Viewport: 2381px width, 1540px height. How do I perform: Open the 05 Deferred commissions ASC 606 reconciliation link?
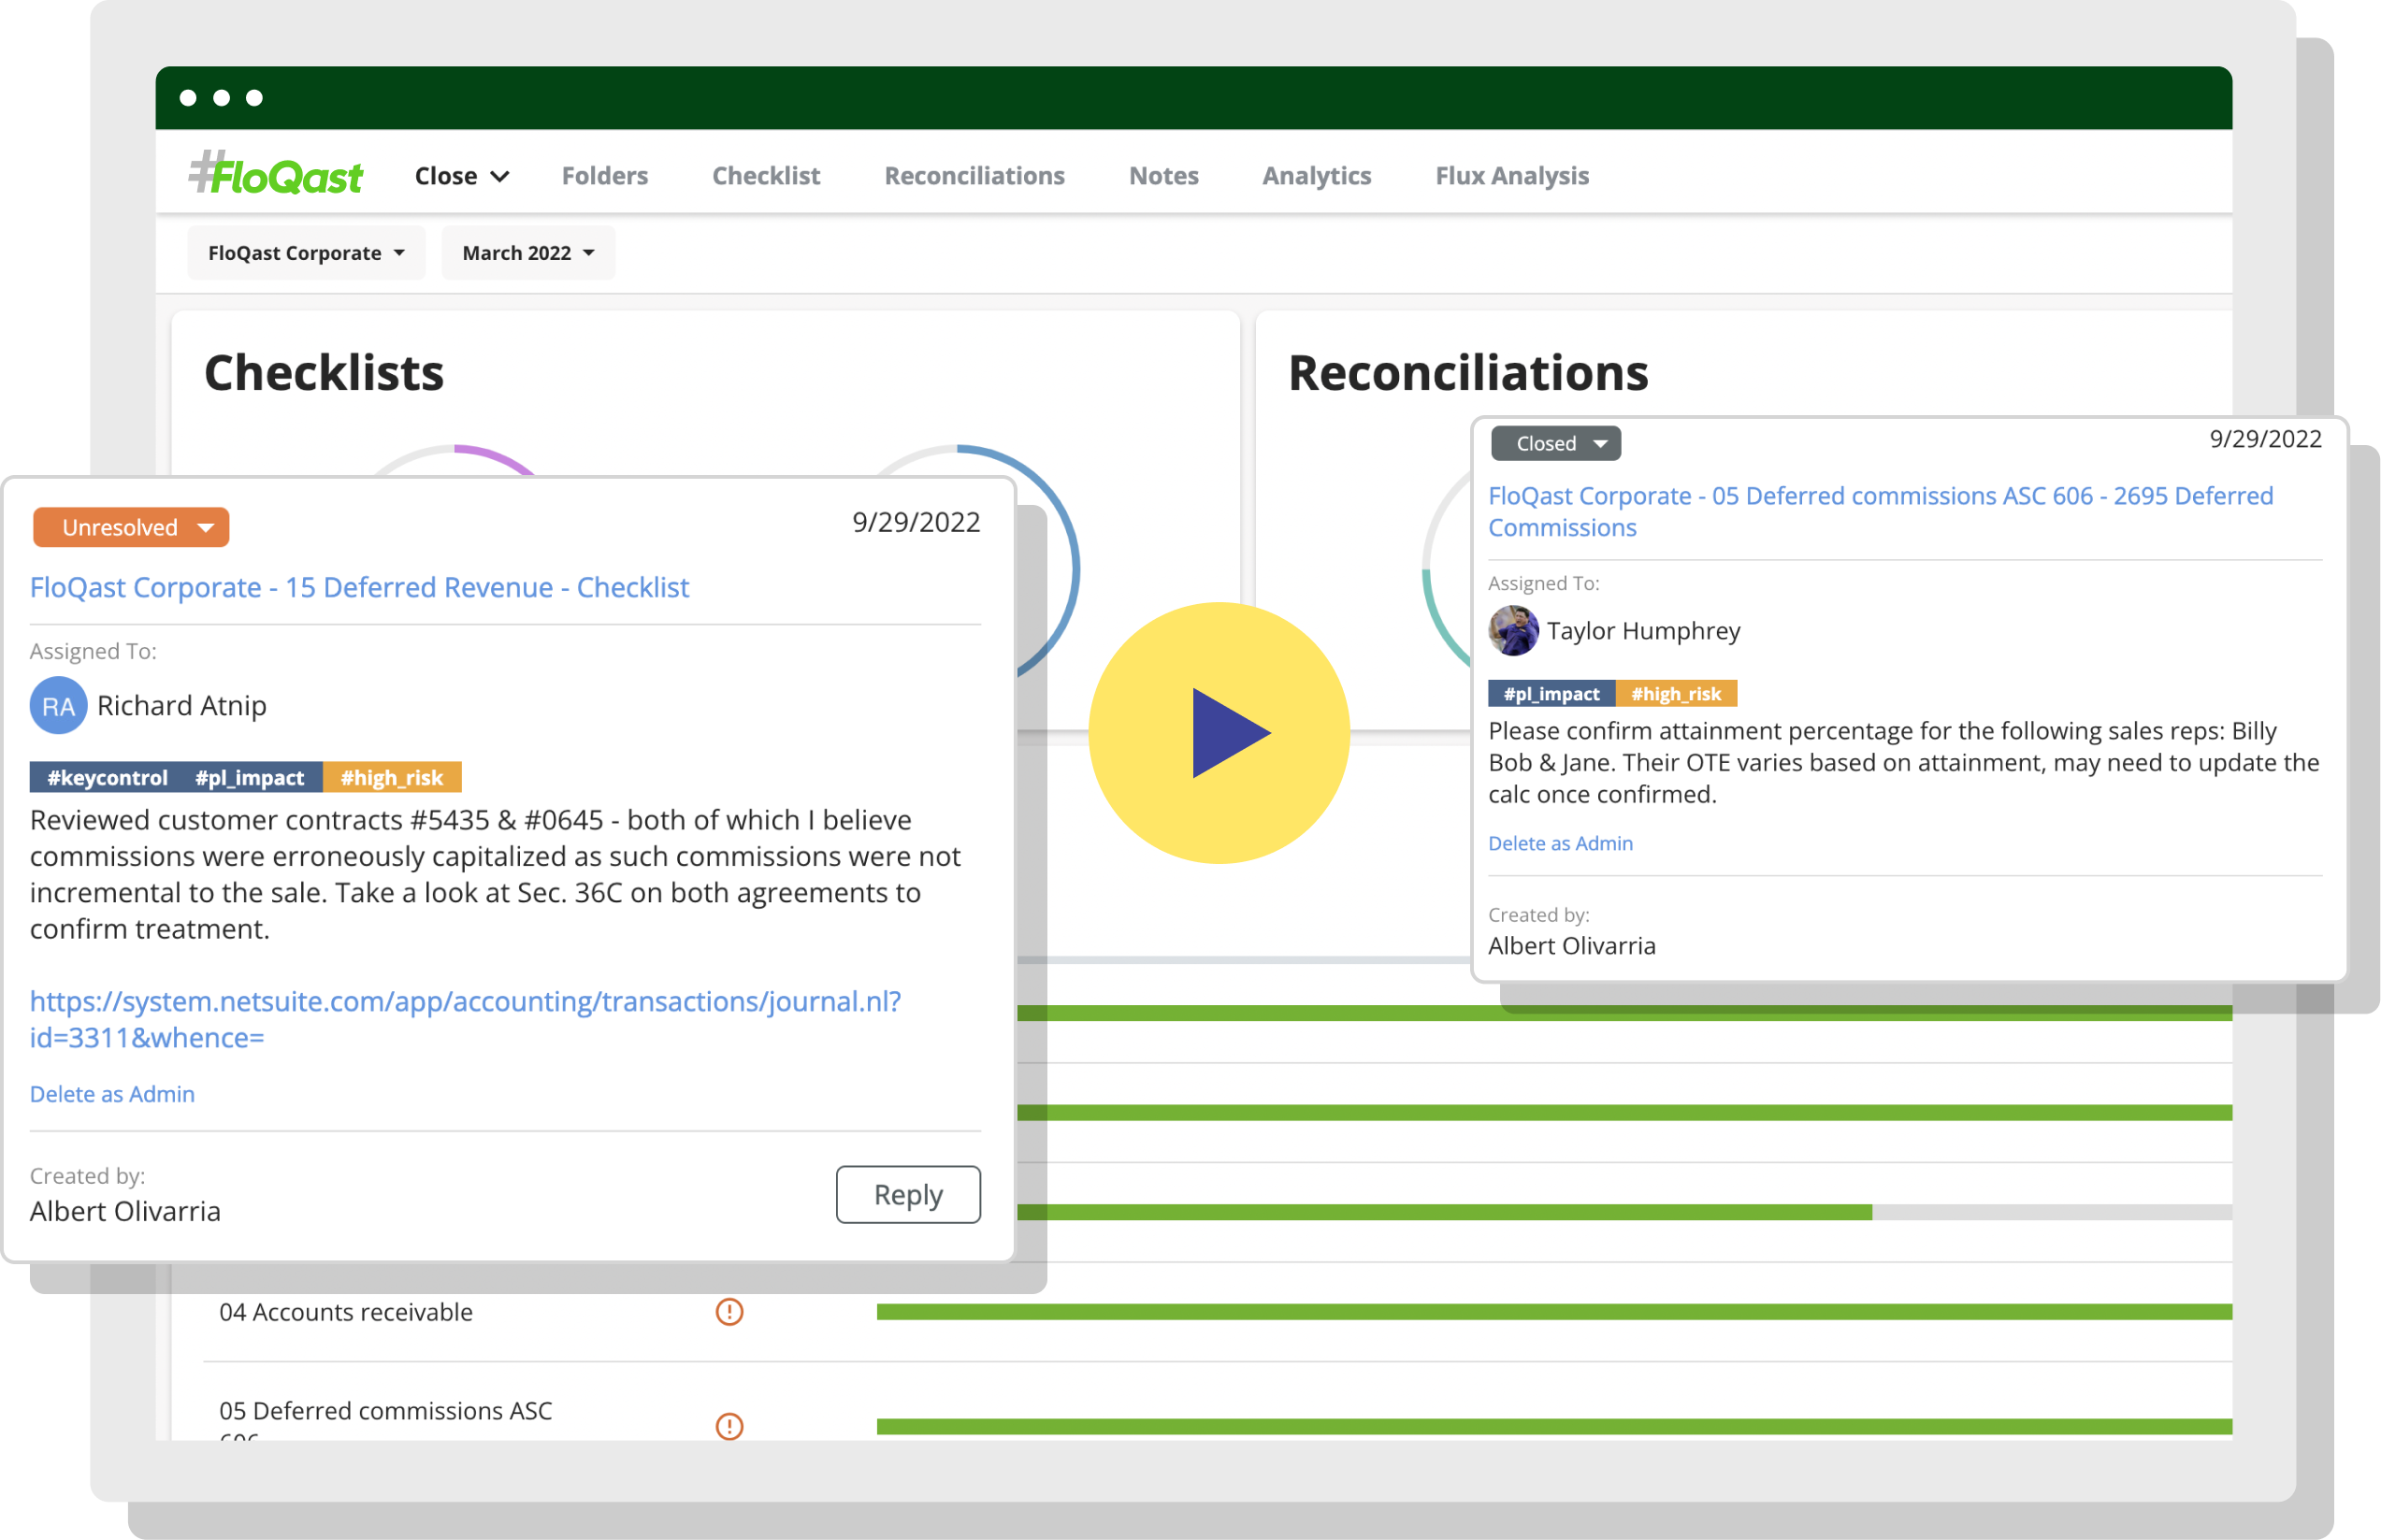click(1880, 511)
